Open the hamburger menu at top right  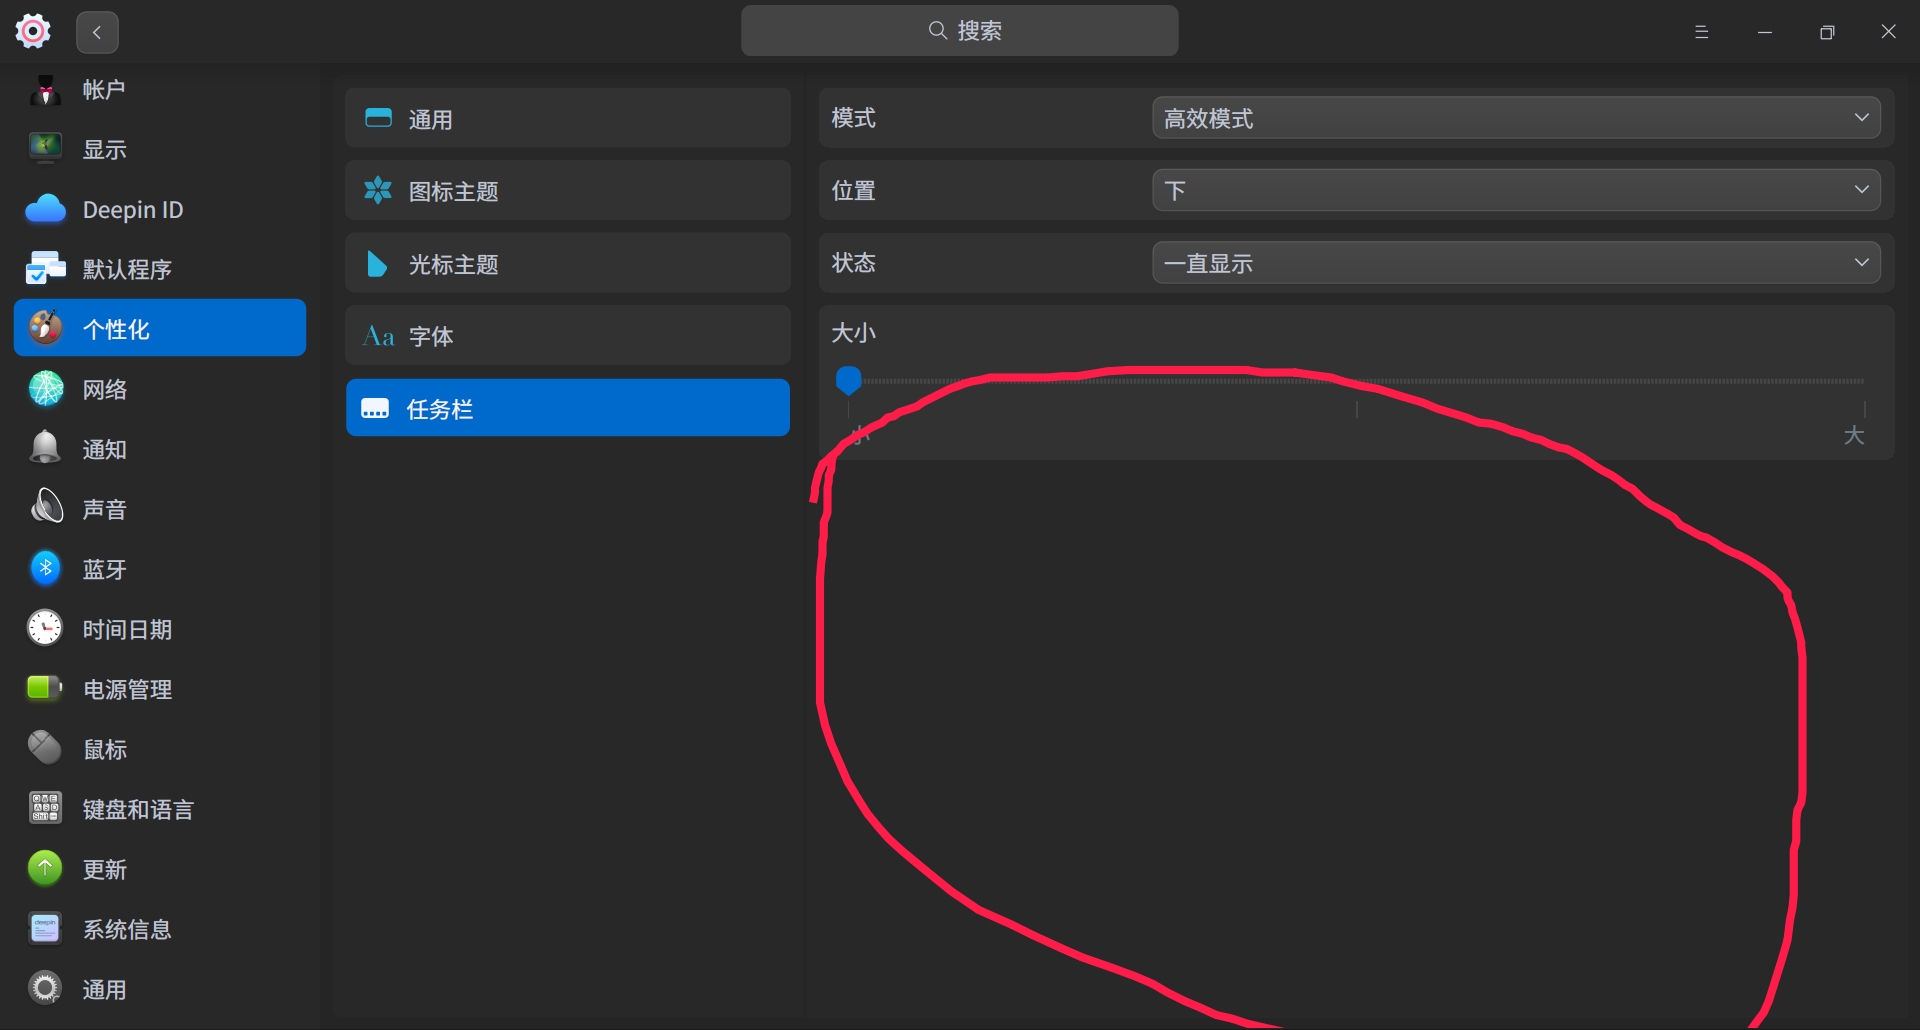[1701, 31]
